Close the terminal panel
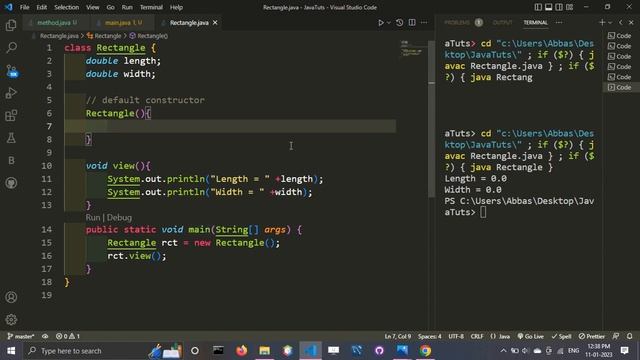 pos(631,23)
